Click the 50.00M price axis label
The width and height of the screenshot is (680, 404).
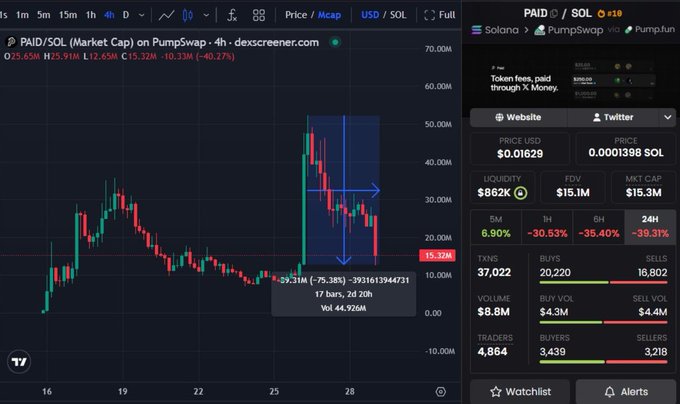click(438, 124)
